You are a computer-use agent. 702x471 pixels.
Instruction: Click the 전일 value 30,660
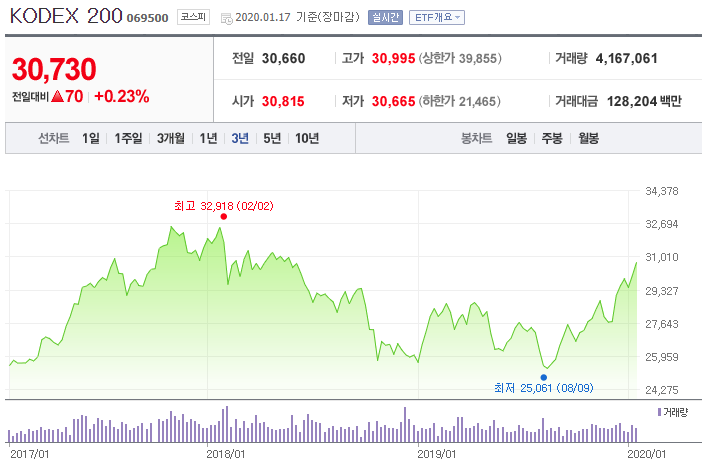click(283, 58)
